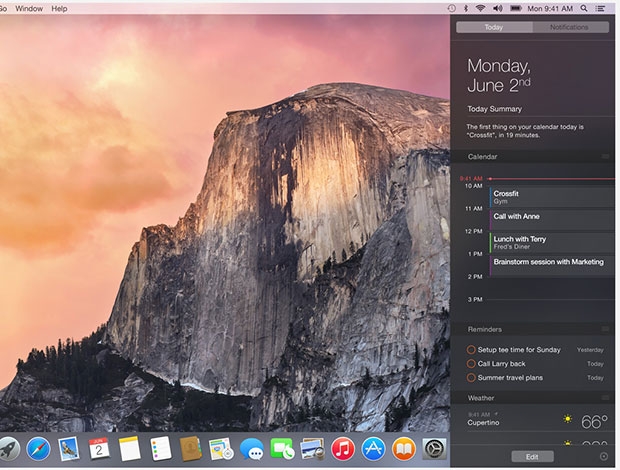Click the Calendar widget header handle
The height and width of the screenshot is (470, 620).
click(x=605, y=157)
